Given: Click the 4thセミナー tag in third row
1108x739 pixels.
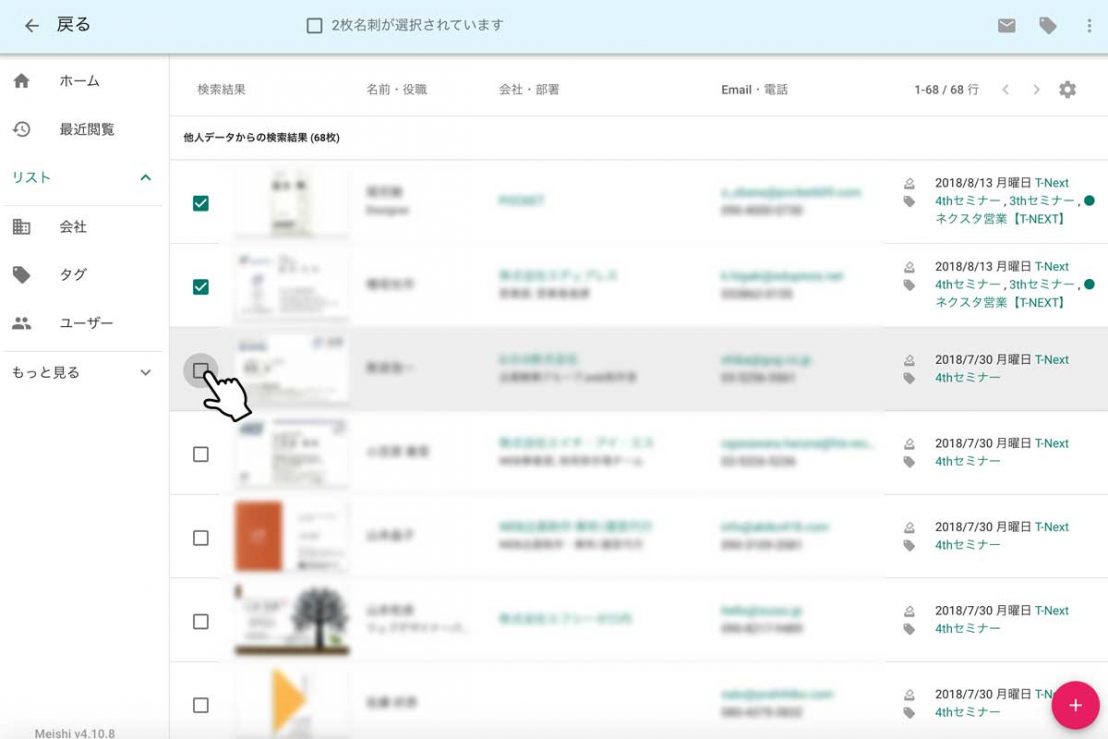Looking at the screenshot, I should pyautogui.click(x=967, y=378).
